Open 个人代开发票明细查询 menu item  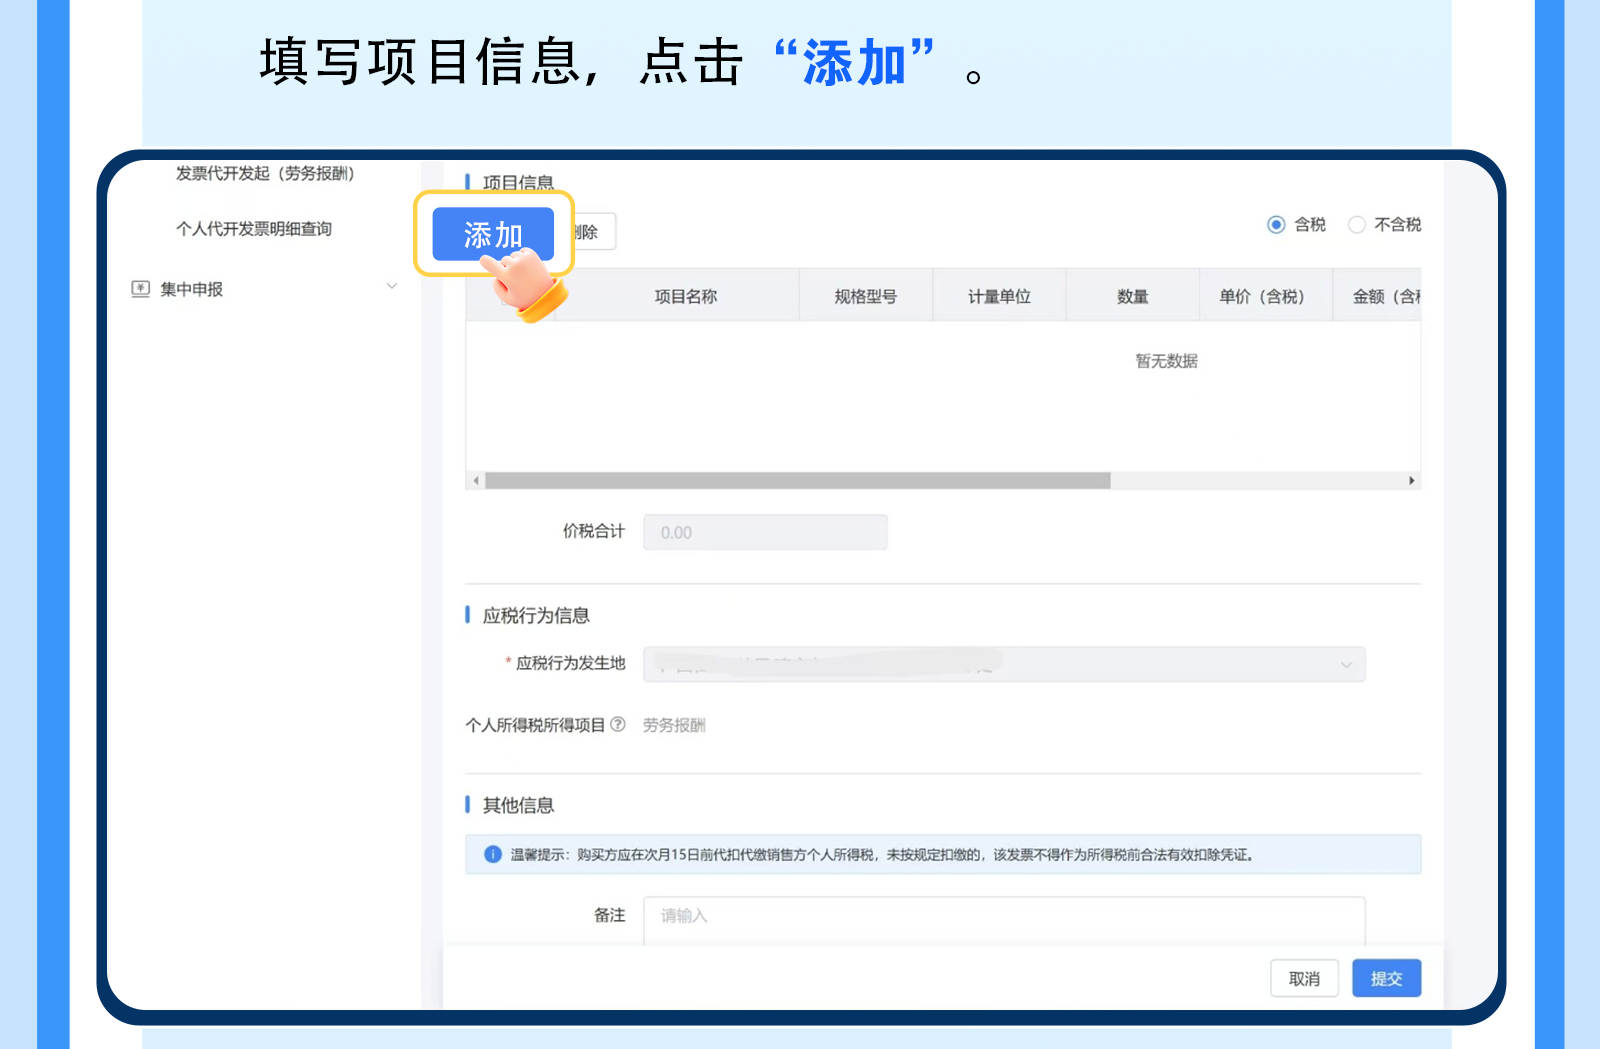[254, 229]
